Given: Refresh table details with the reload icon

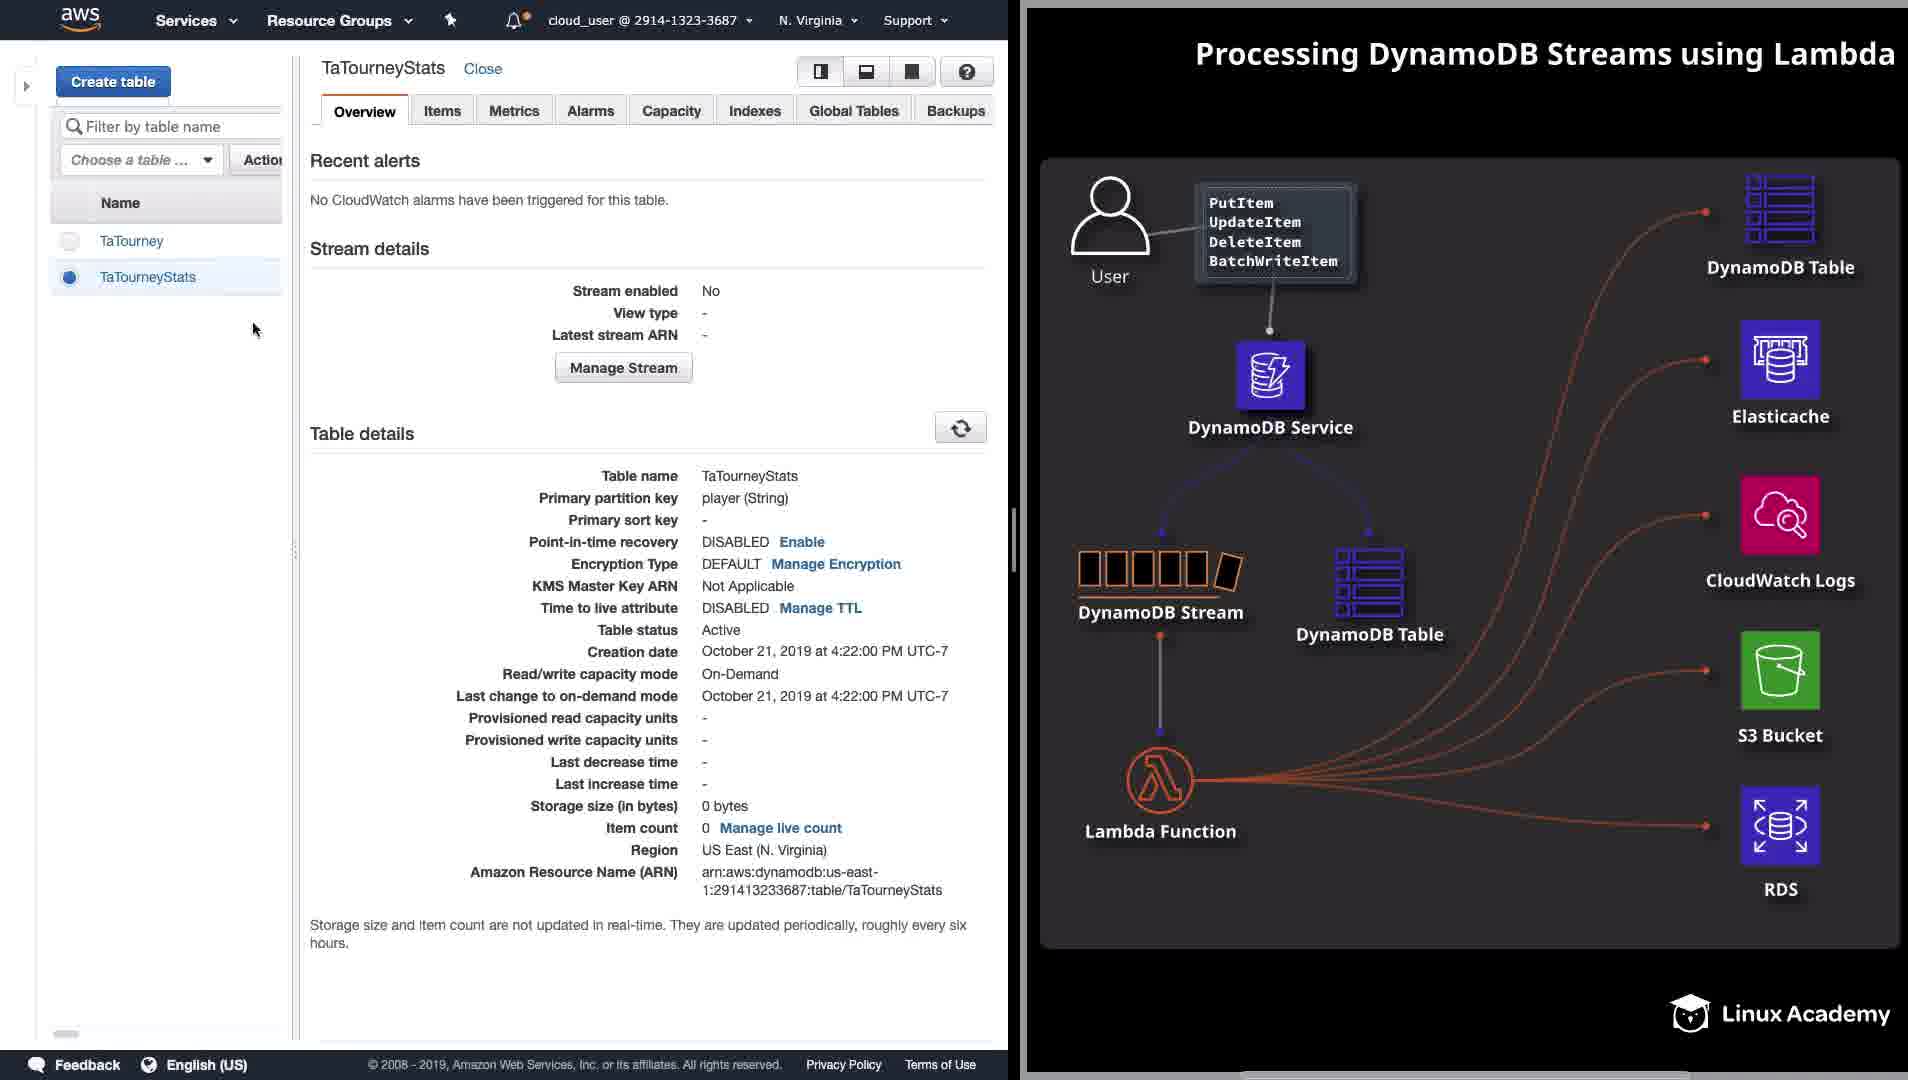Looking at the screenshot, I should pyautogui.click(x=960, y=428).
